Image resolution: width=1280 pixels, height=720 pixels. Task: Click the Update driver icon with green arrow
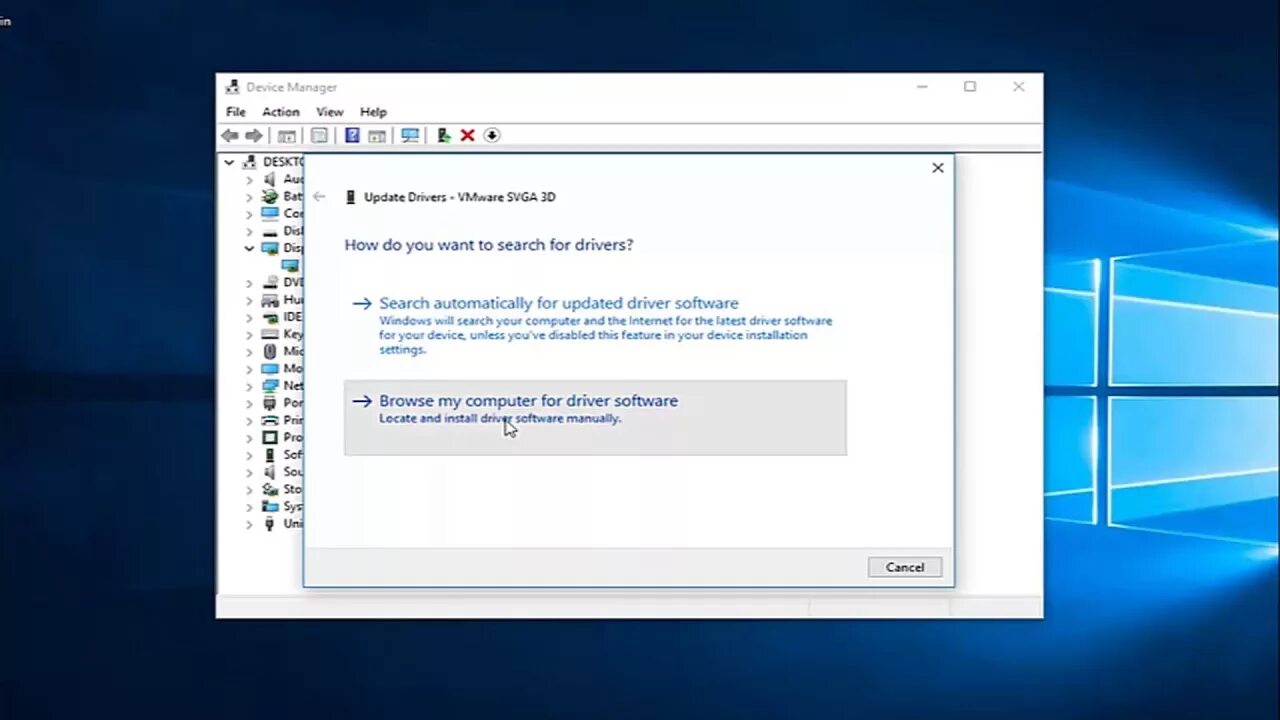point(444,135)
